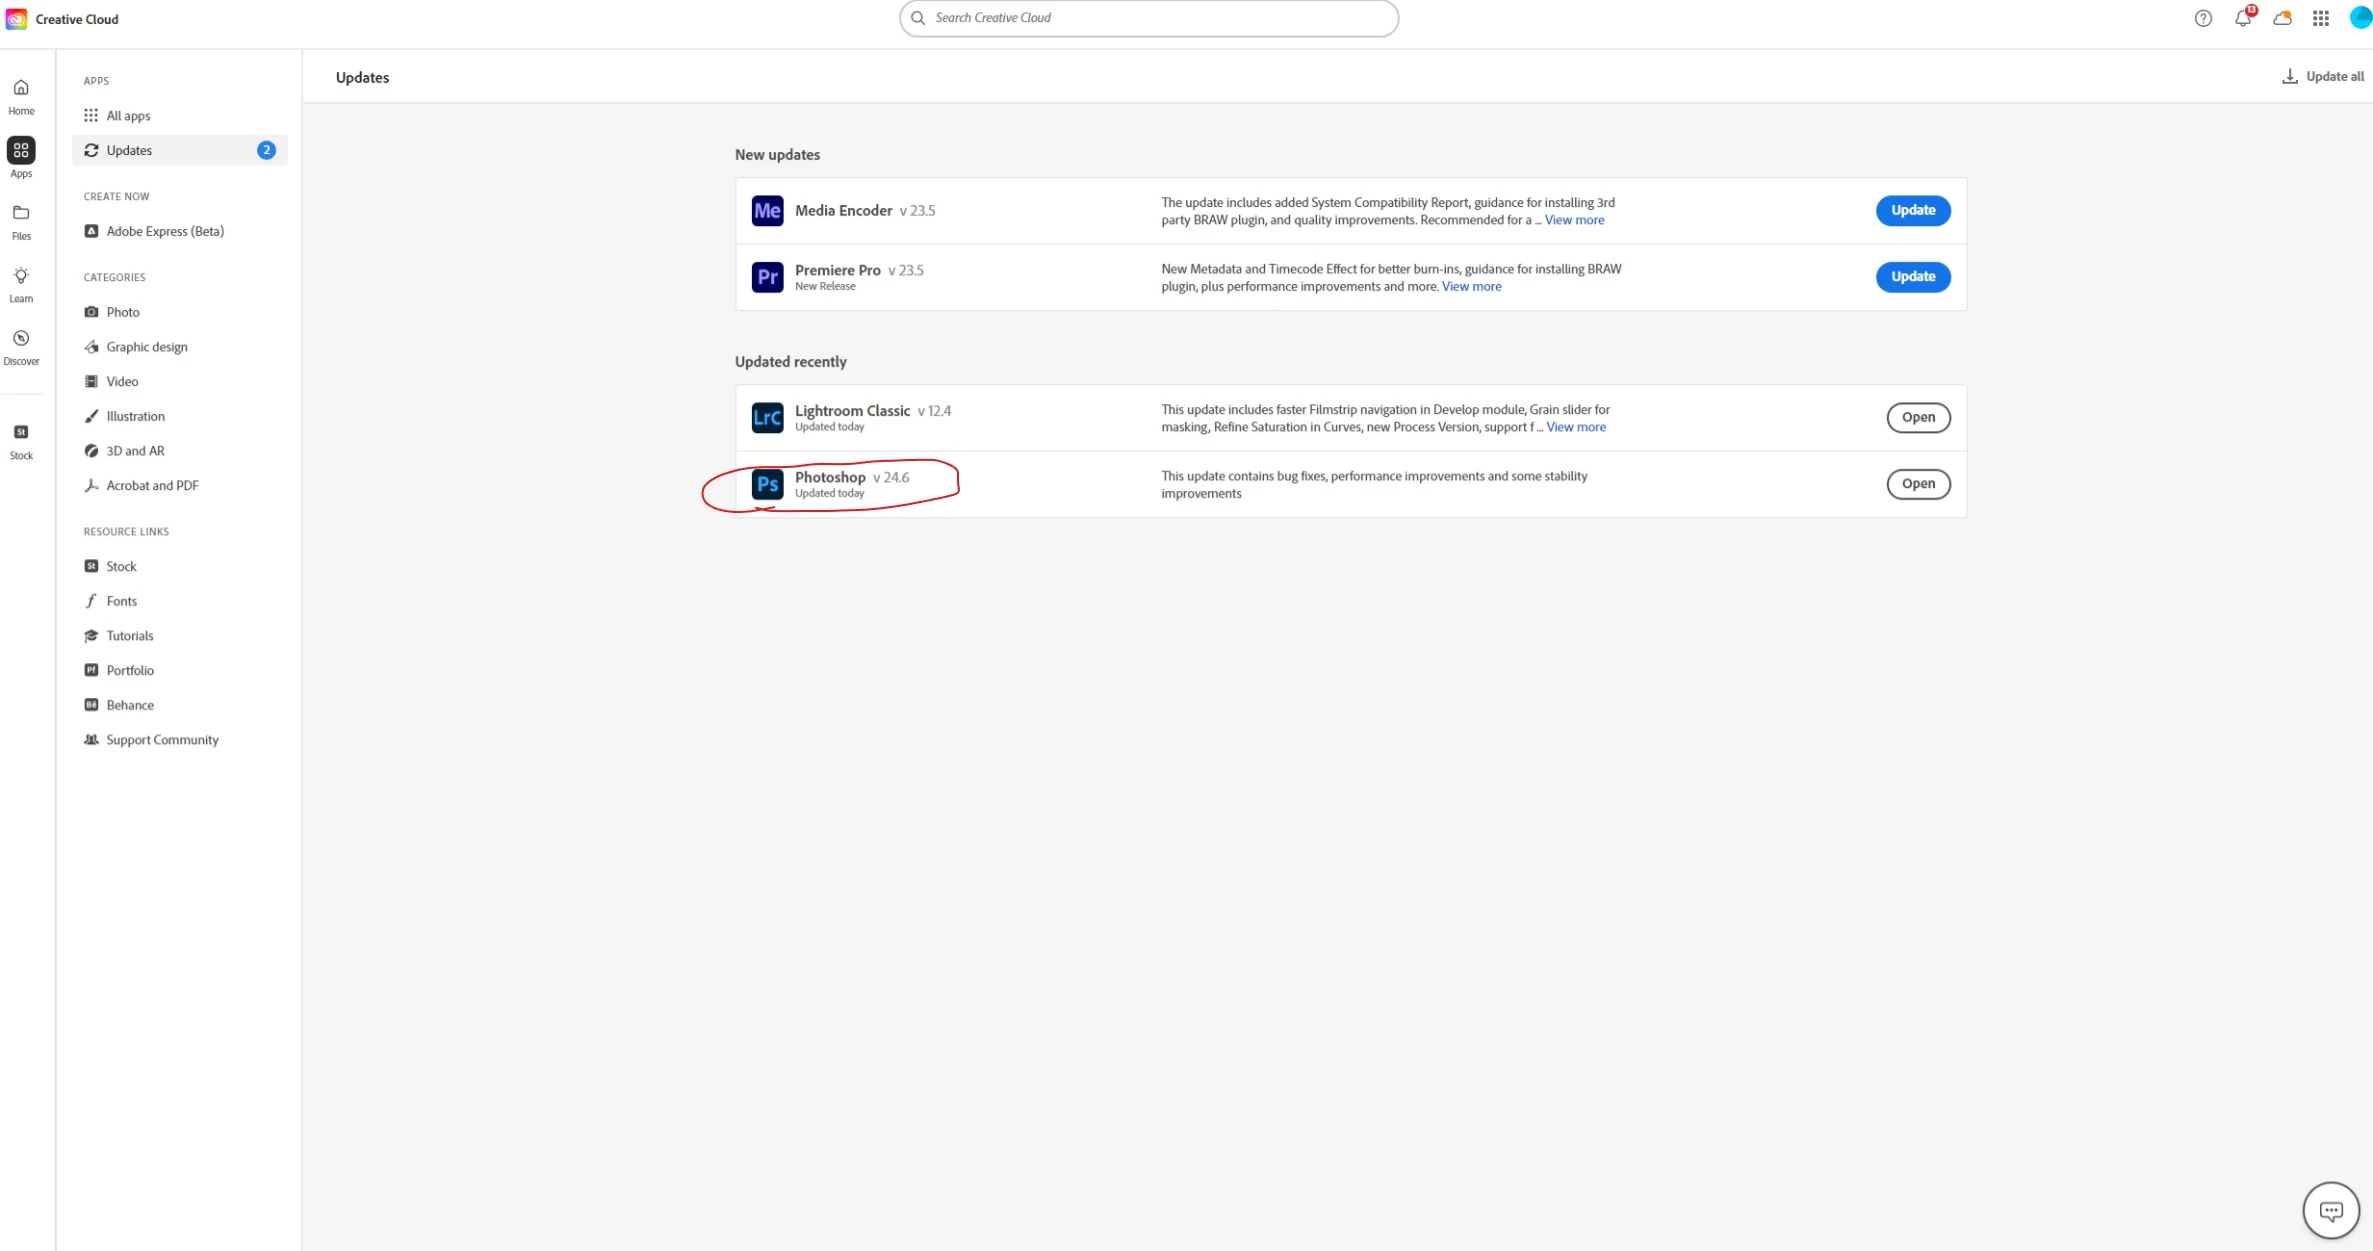Click the help question mark icon
The height and width of the screenshot is (1251, 2373).
pyautogui.click(x=2203, y=18)
